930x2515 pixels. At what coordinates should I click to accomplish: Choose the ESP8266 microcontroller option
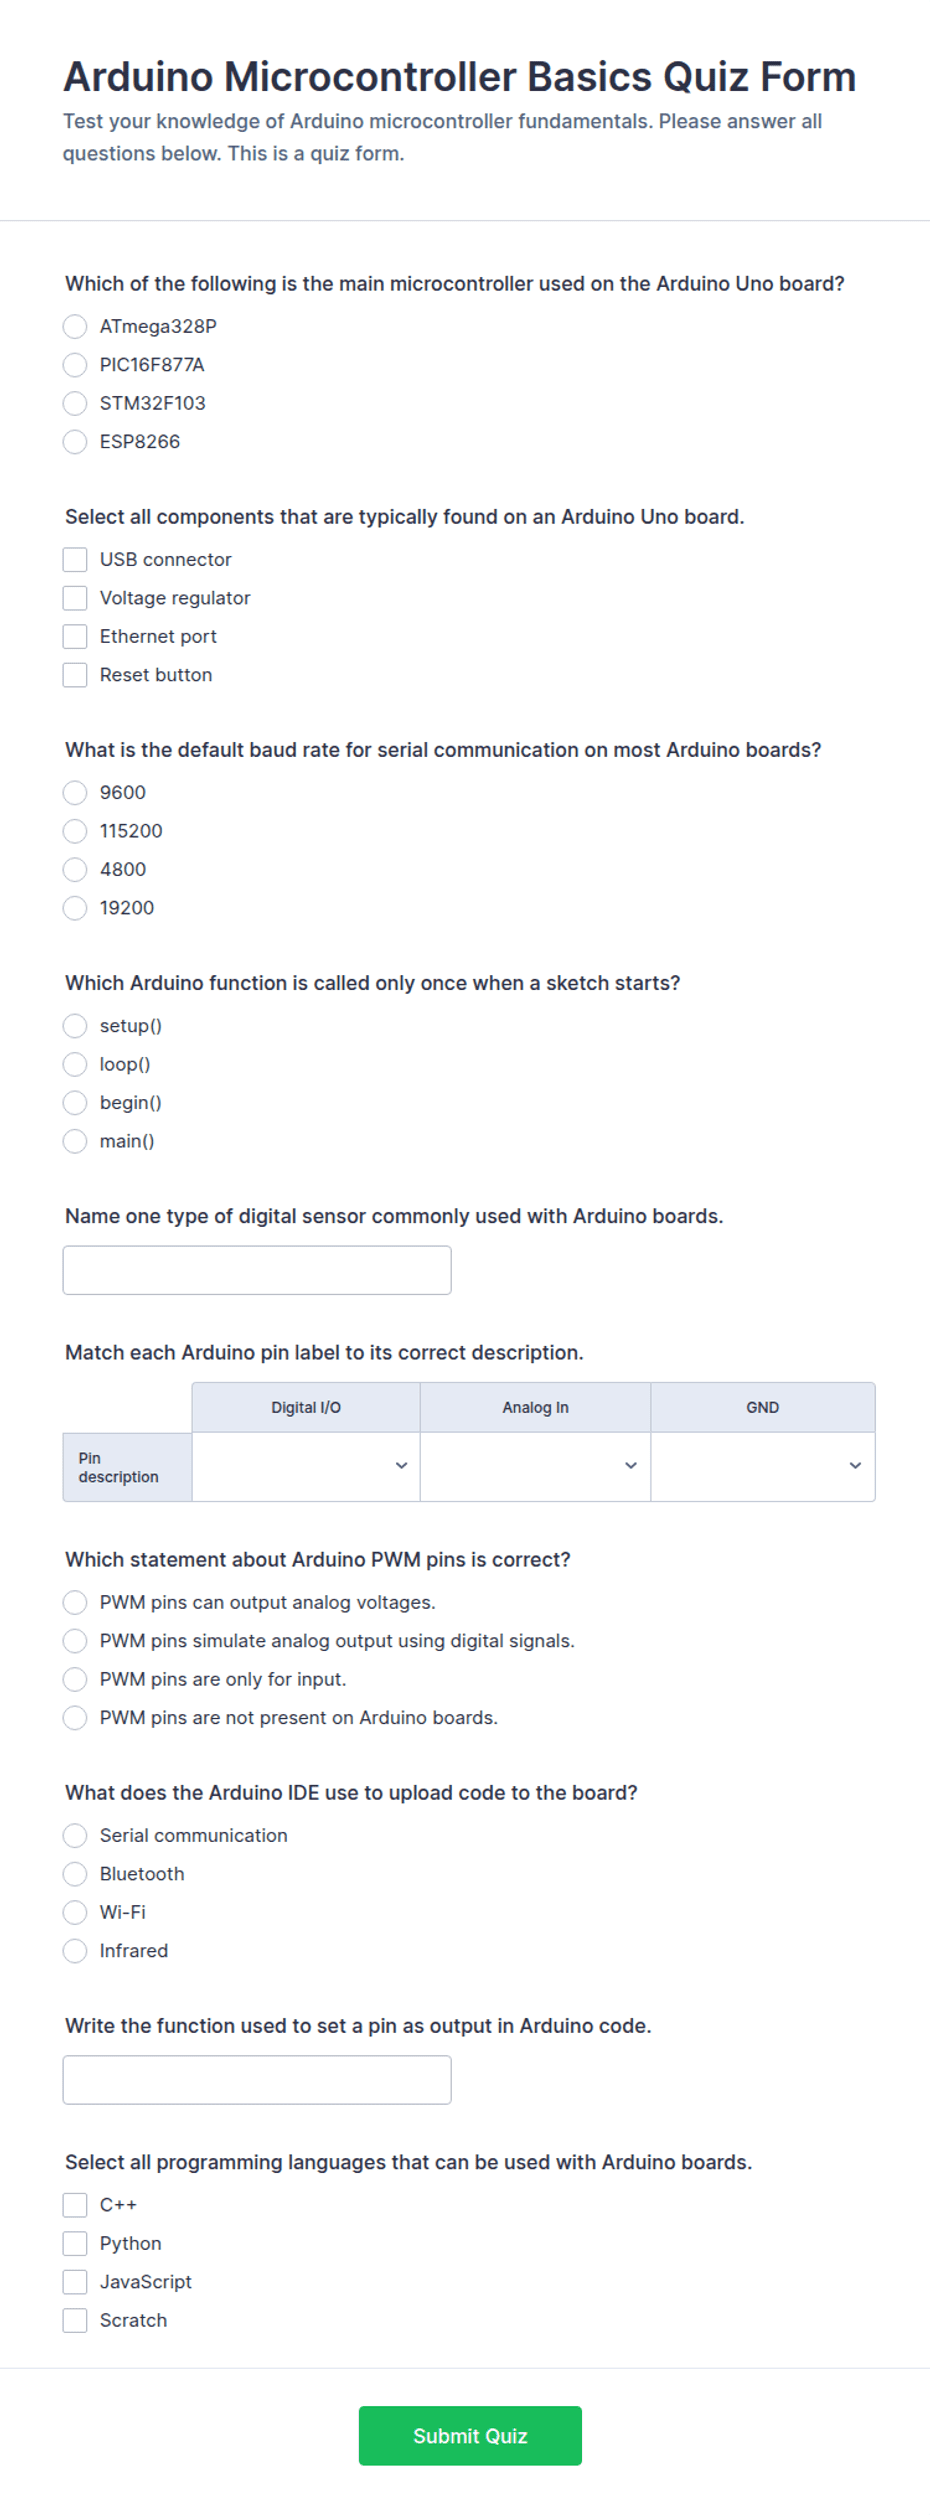tap(75, 441)
